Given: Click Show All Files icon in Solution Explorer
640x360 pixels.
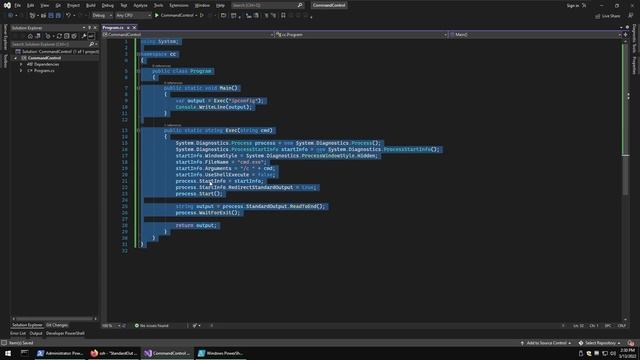Looking at the screenshot, I should [74, 36].
